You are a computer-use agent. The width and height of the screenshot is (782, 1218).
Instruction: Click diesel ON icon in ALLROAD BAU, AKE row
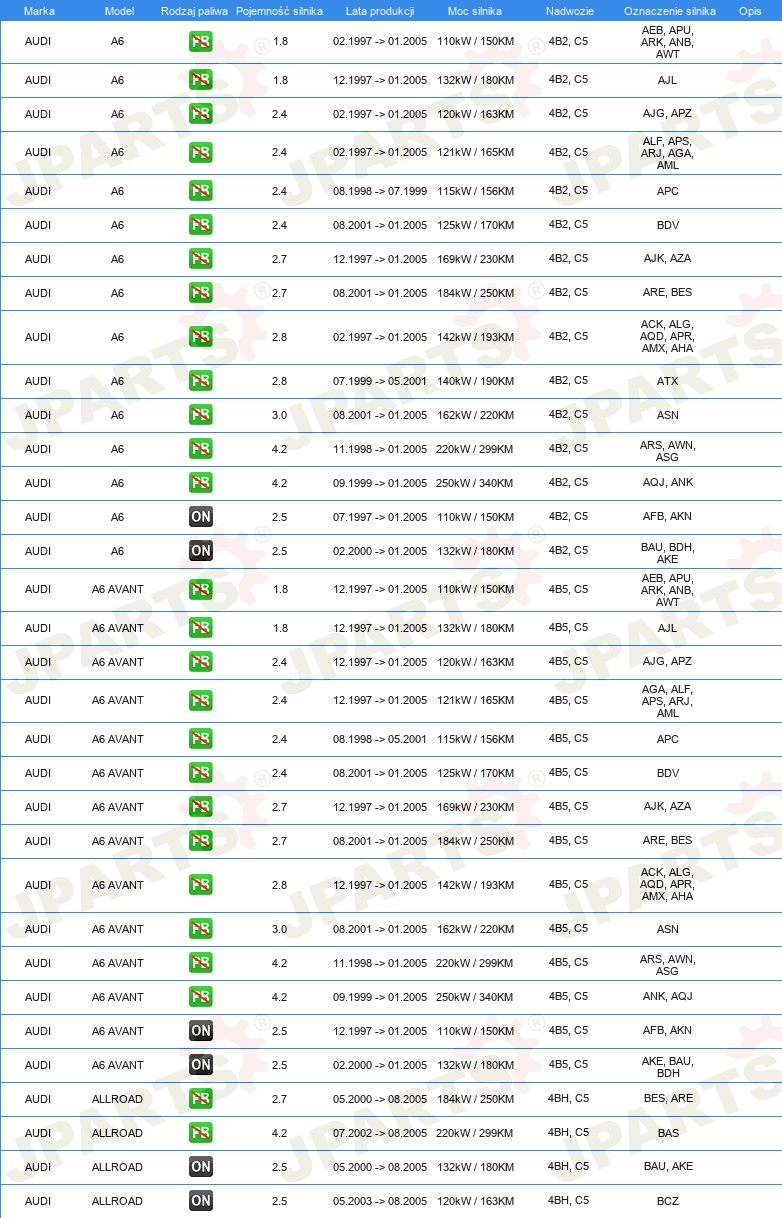click(x=201, y=1167)
